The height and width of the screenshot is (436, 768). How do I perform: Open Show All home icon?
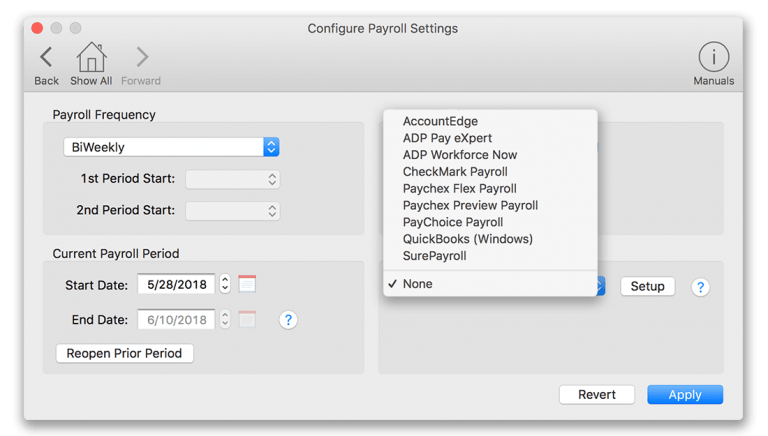(x=91, y=57)
